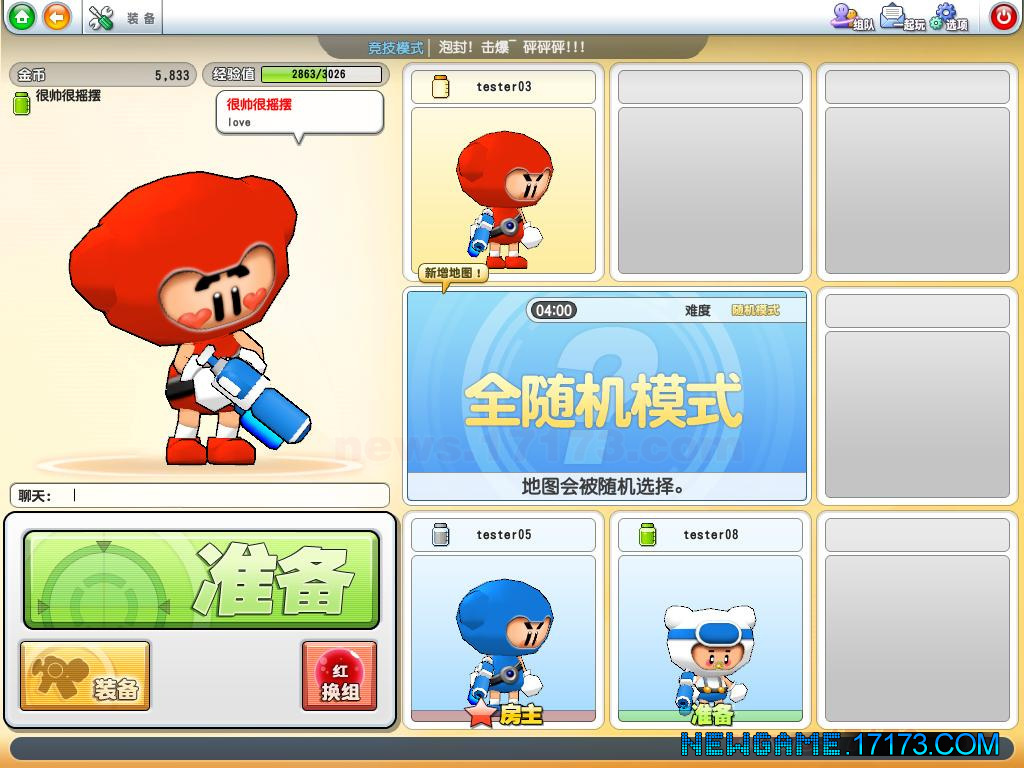Click the tester03 name label
Screen dimensions: 1024x768
click(x=504, y=86)
